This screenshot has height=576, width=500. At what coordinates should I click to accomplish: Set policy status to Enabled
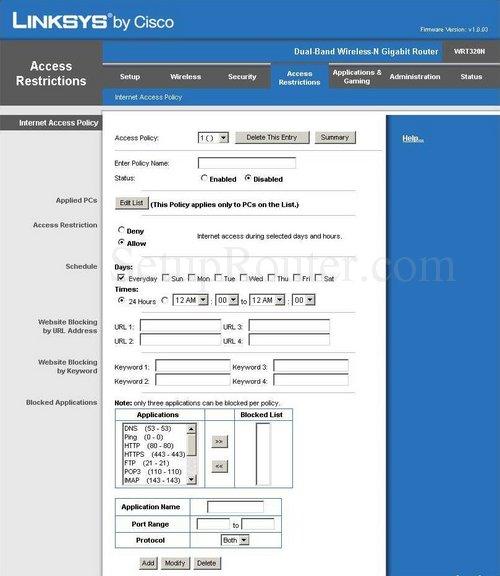click(x=204, y=178)
